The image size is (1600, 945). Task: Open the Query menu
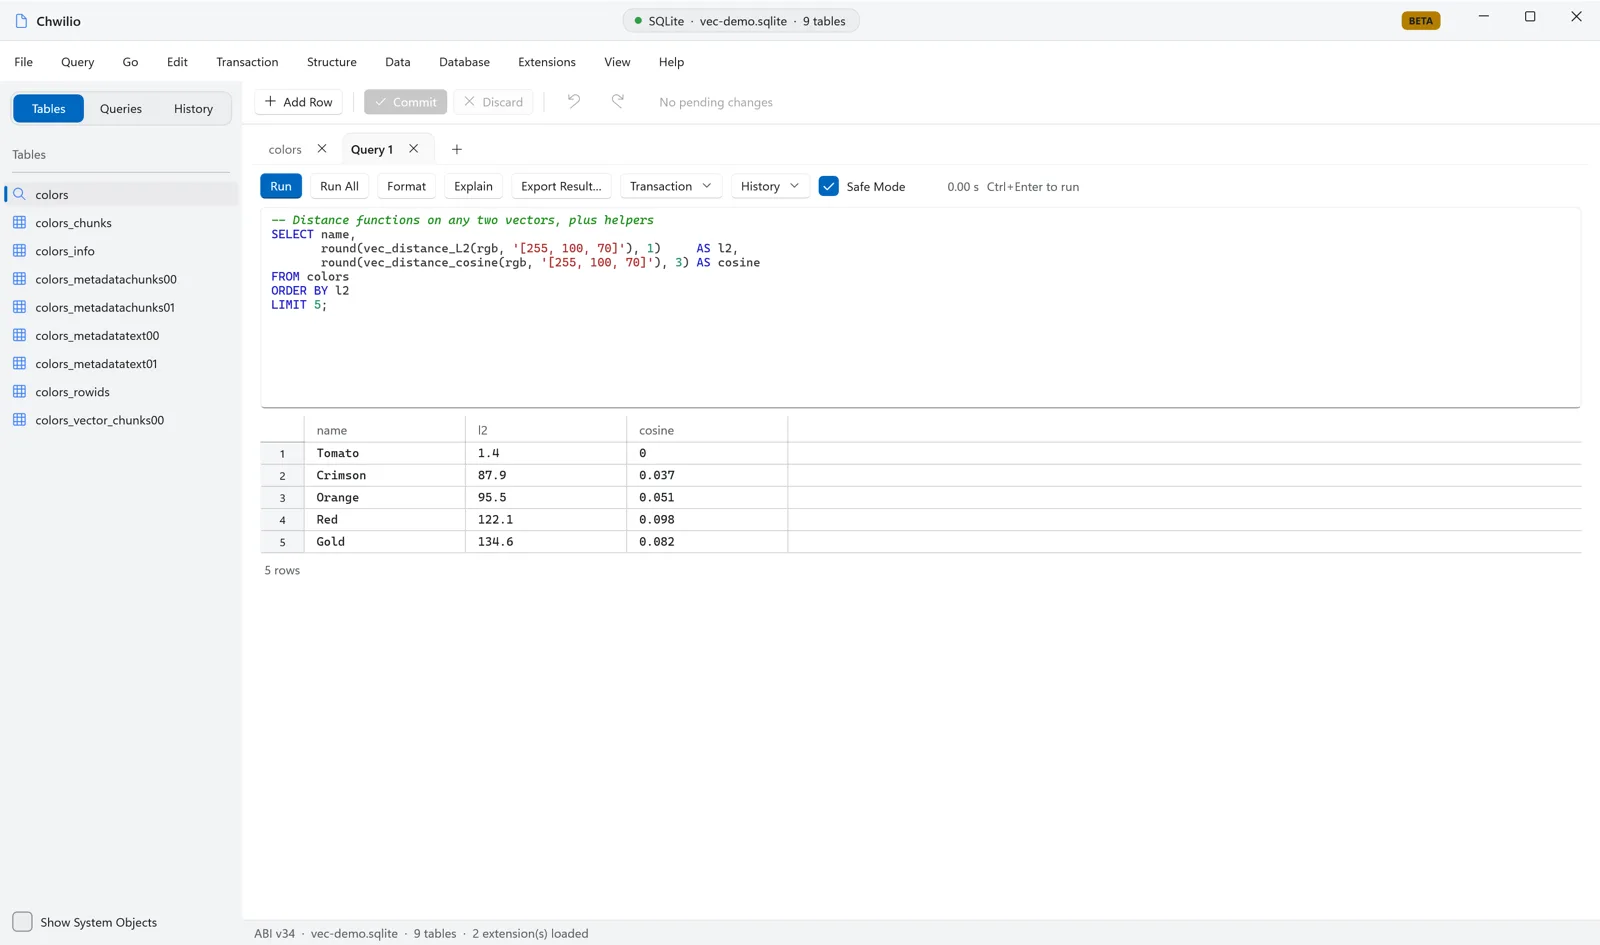(78, 62)
